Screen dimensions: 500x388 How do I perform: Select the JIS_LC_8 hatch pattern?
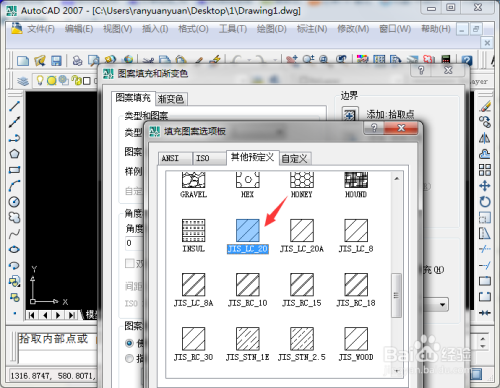tap(356, 236)
